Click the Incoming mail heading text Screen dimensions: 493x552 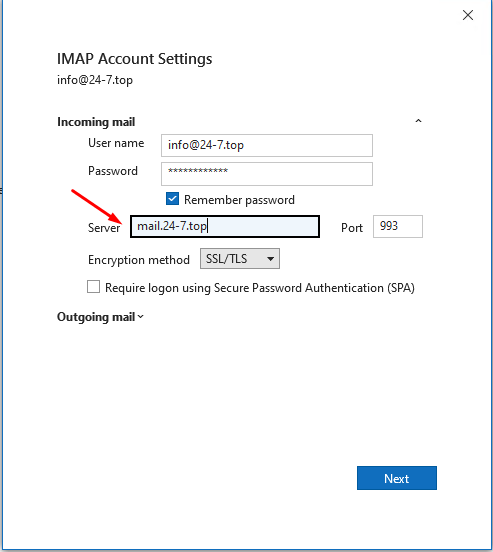point(96,122)
